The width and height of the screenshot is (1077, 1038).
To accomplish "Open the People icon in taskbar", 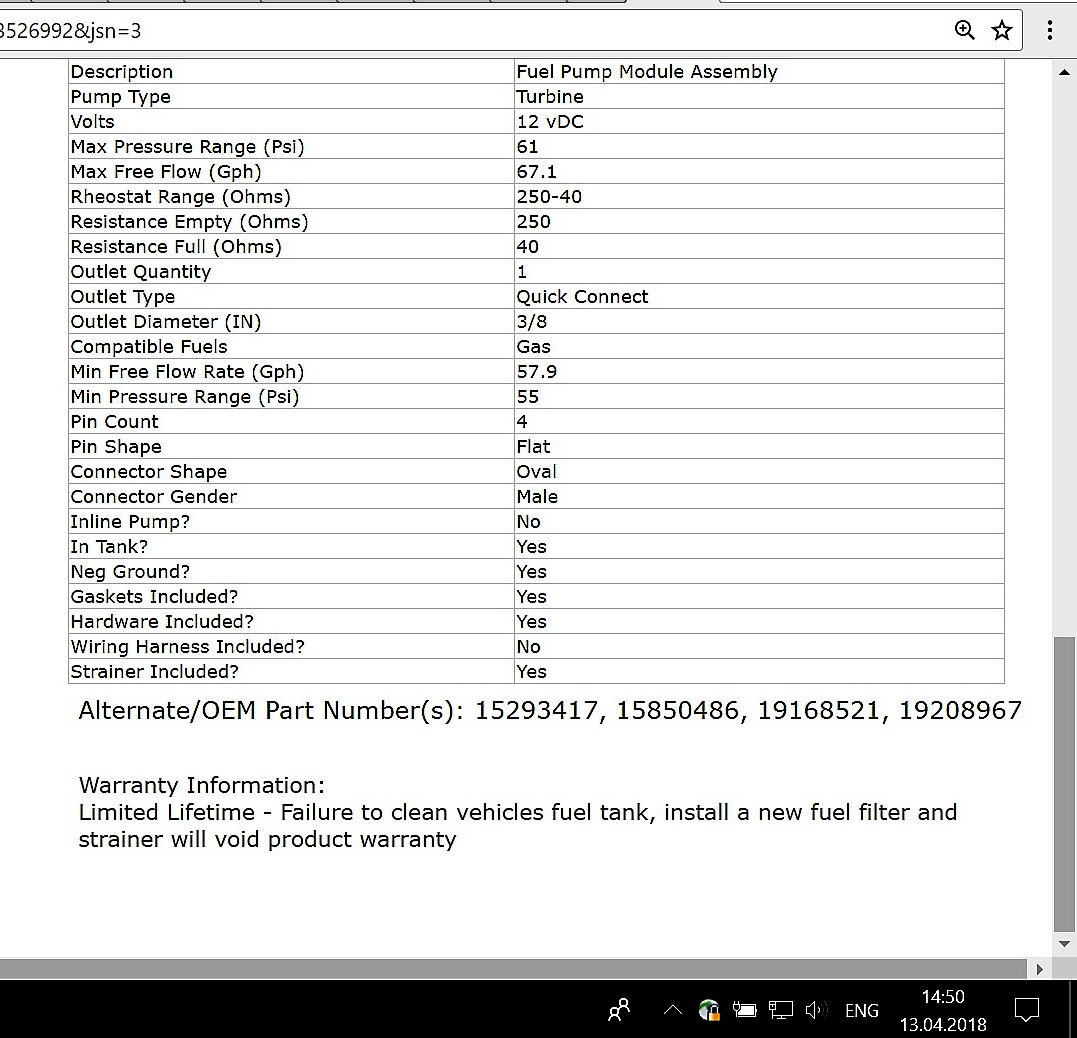I will click(619, 1010).
